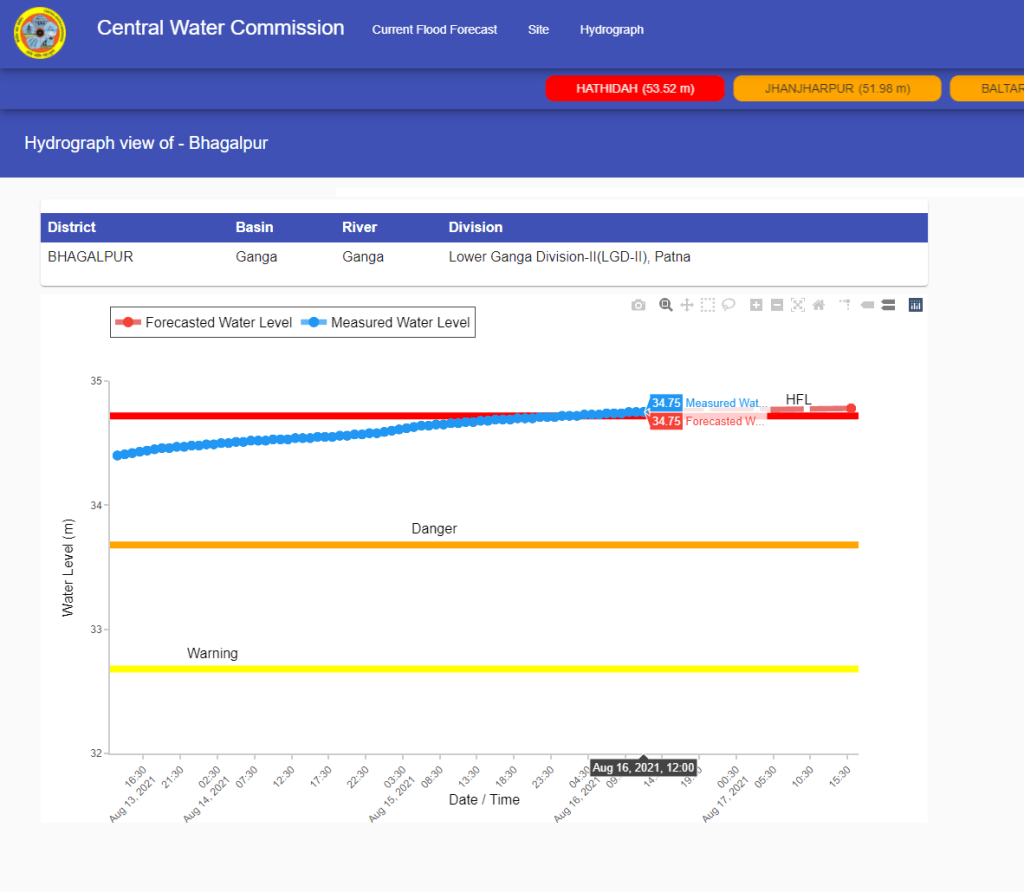Toggle Forecasted Water Level legend entry
The height and width of the screenshot is (892, 1024).
[x=205, y=322]
